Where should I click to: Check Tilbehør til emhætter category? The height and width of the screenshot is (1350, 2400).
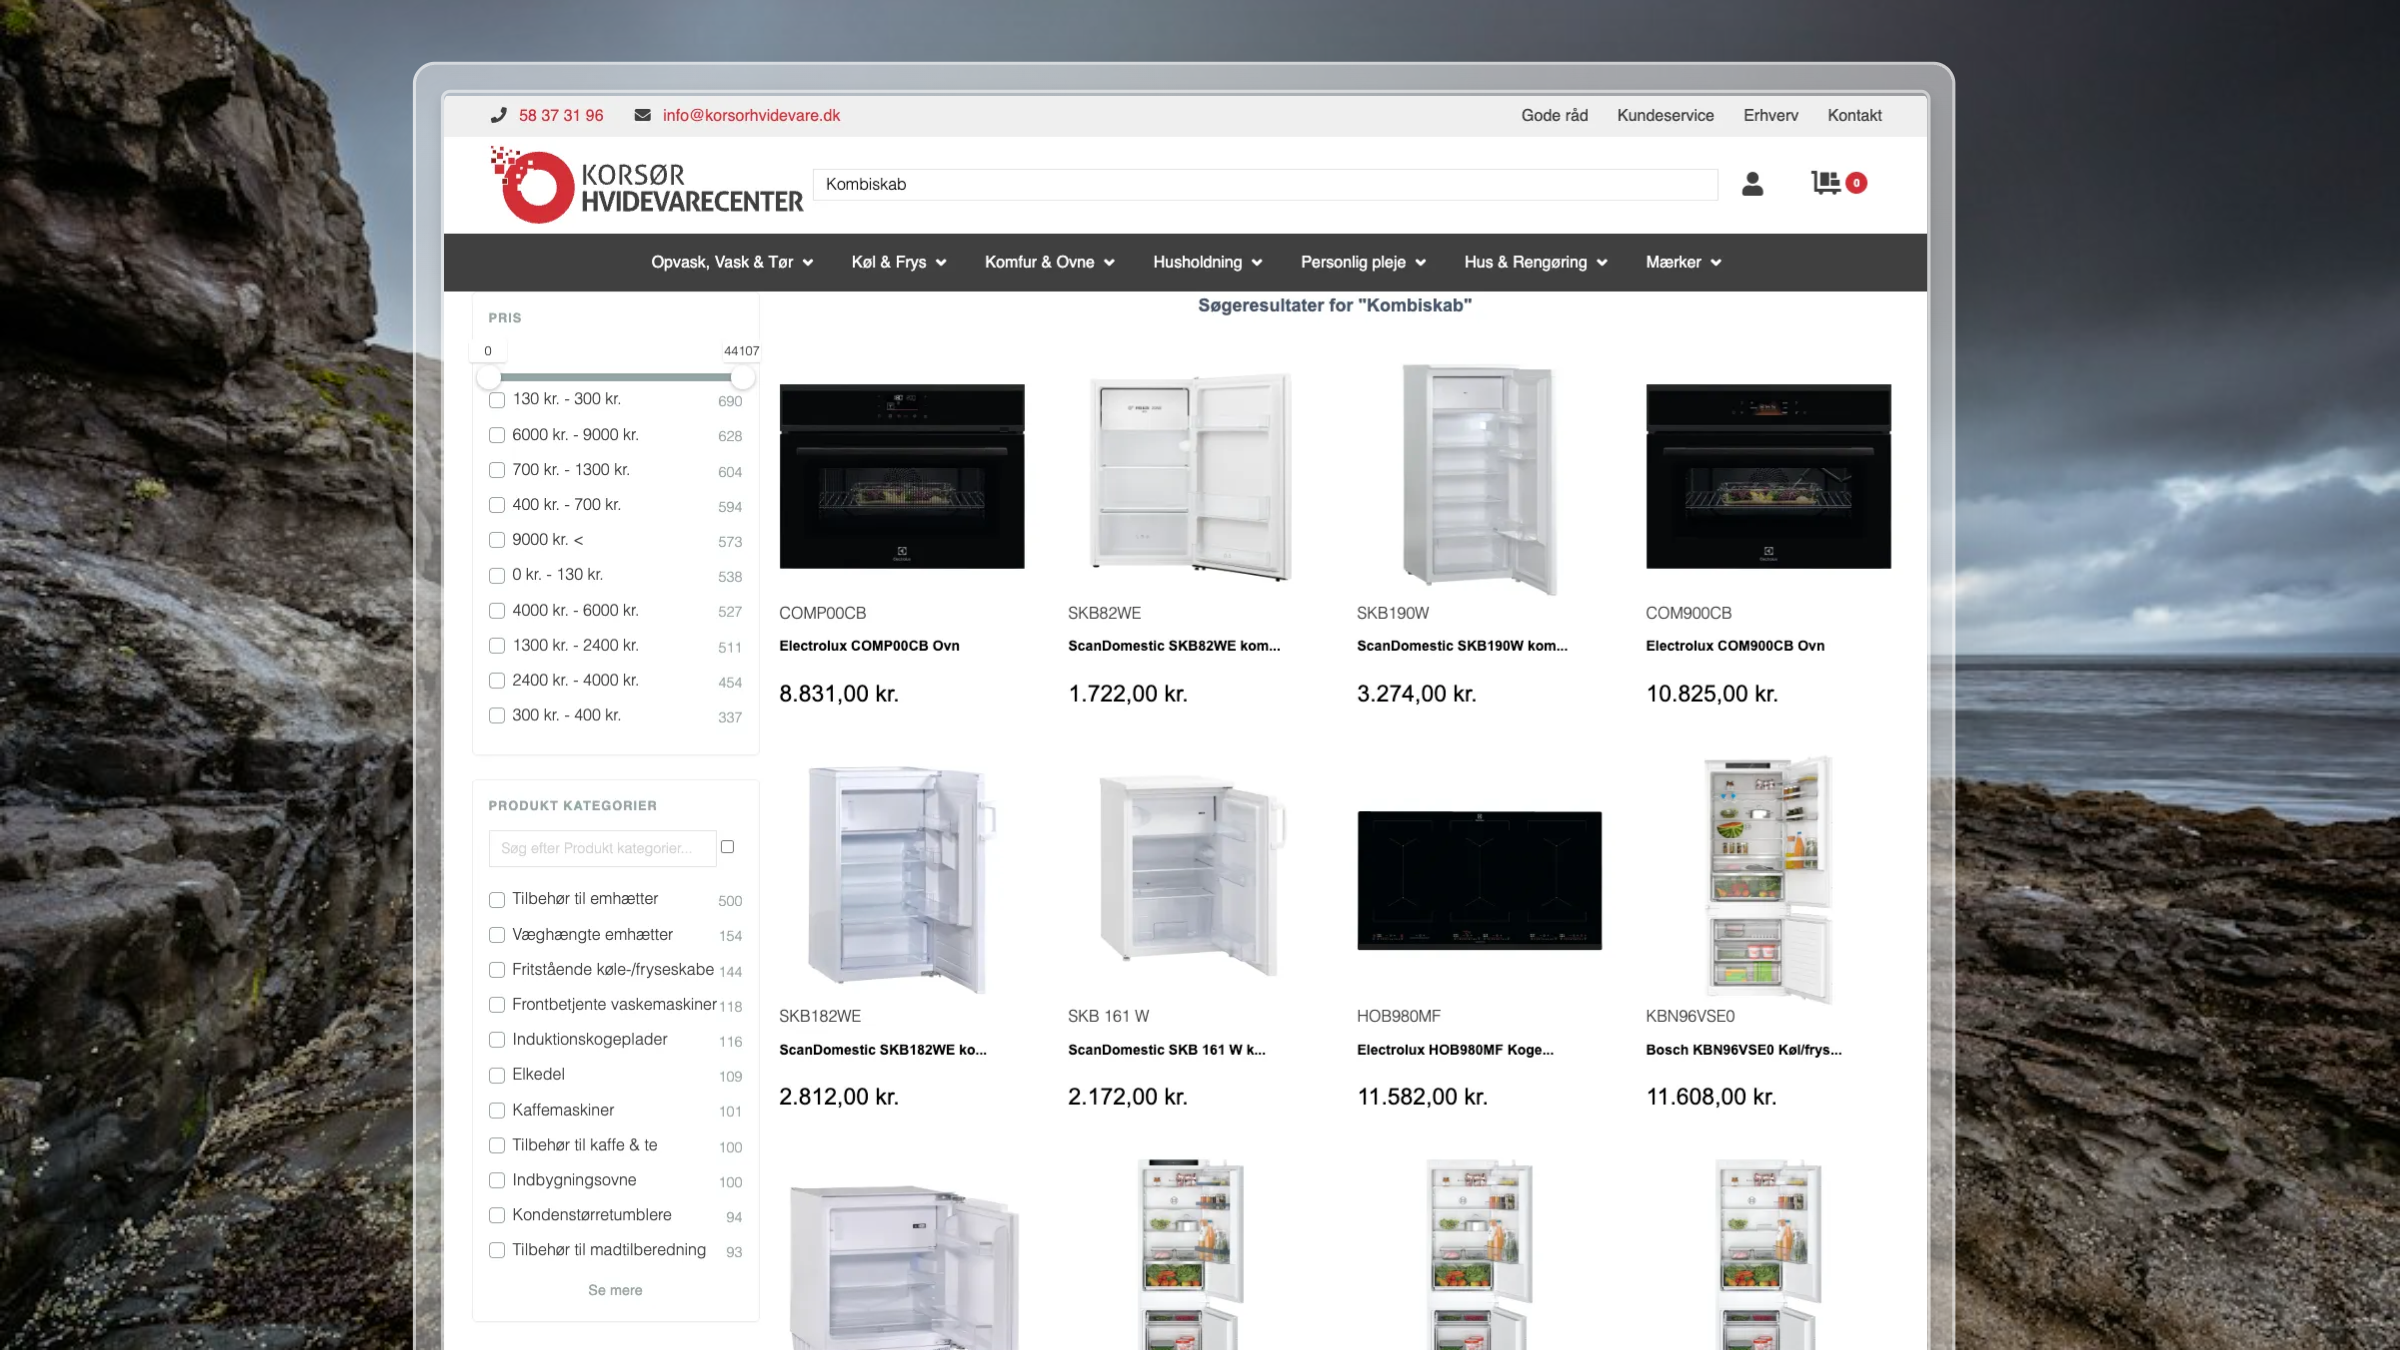tap(497, 900)
